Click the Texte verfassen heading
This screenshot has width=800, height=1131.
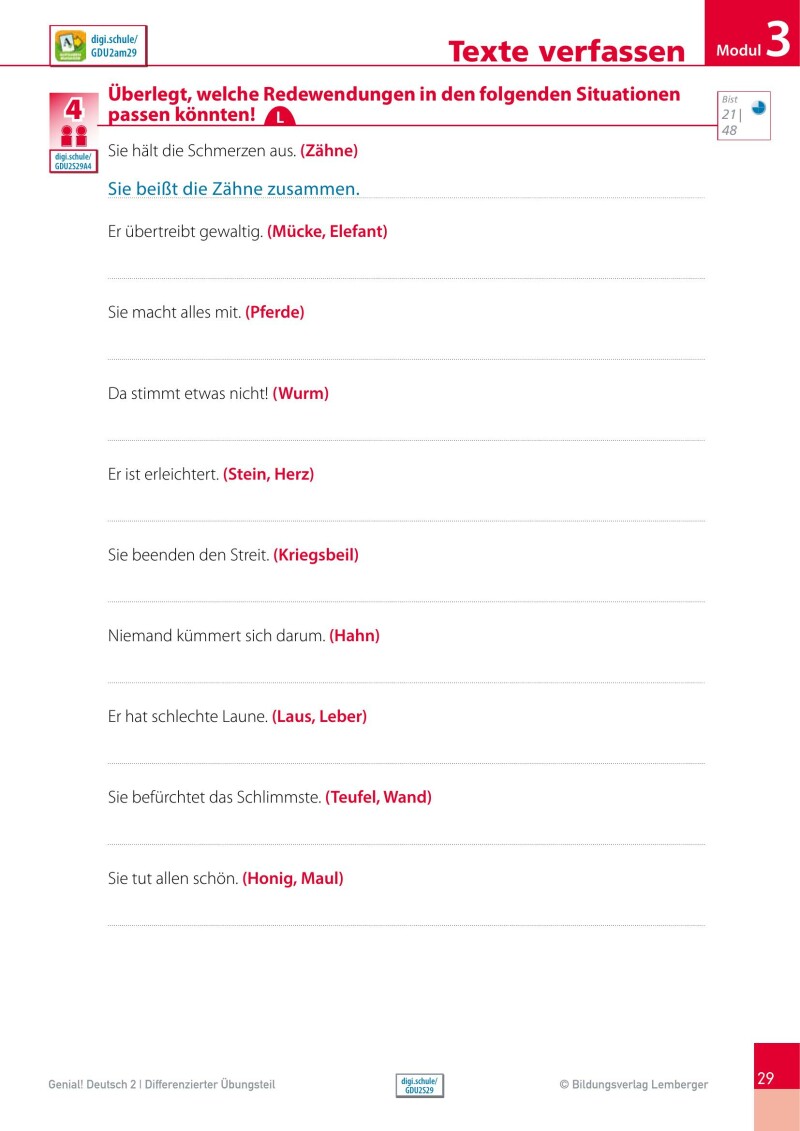tap(566, 50)
